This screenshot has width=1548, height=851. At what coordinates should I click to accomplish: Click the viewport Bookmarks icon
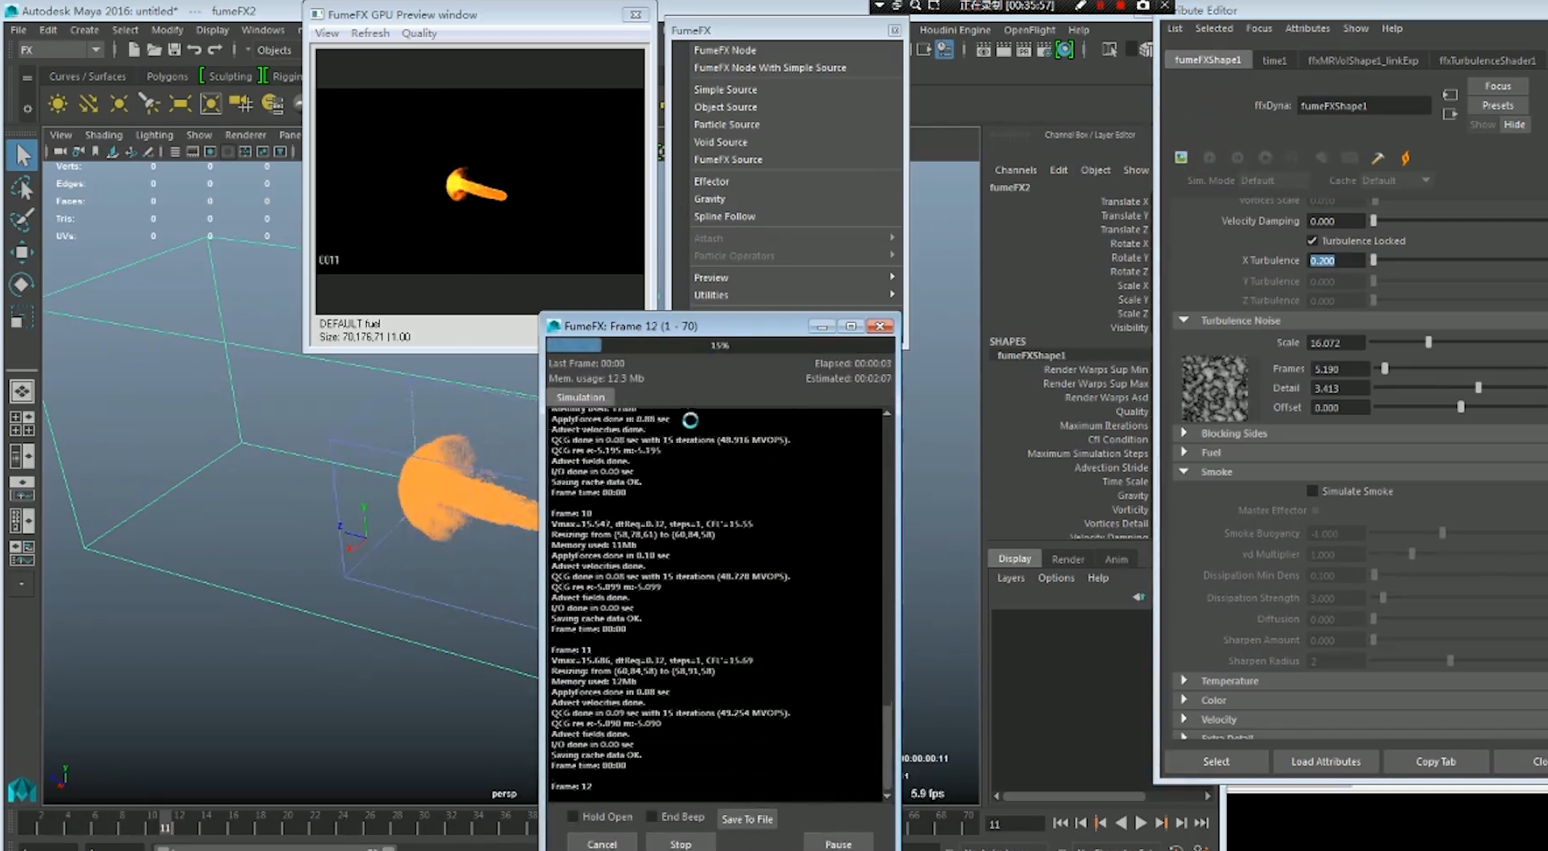[x=96, y=152]
